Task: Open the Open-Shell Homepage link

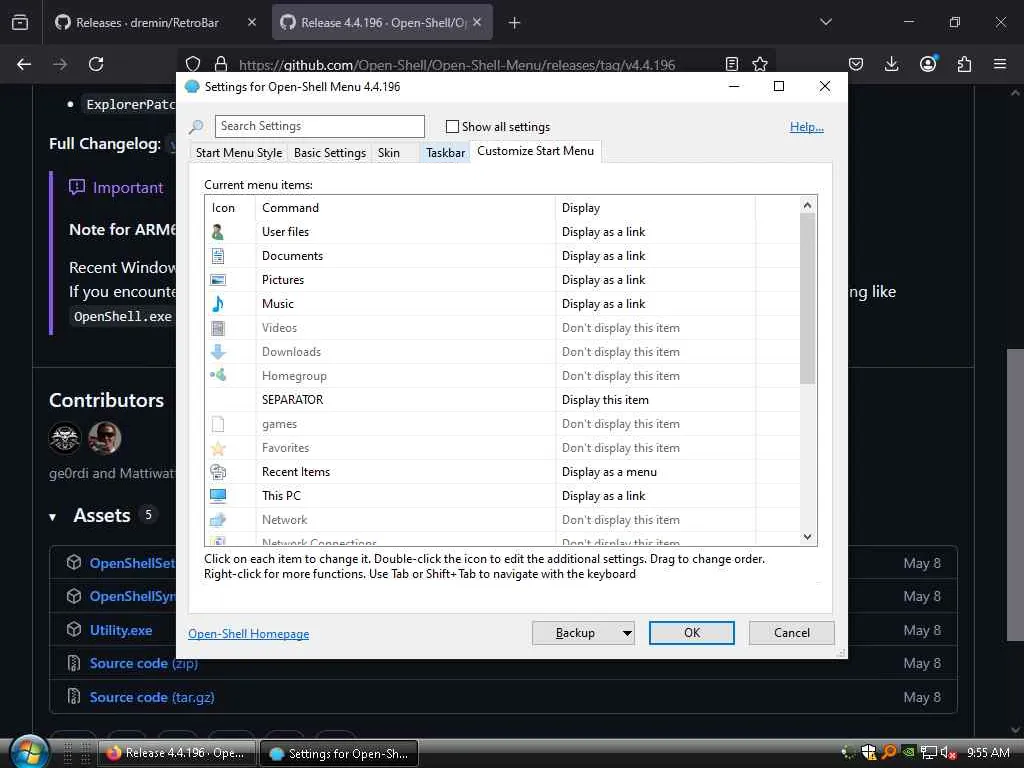Action: (249, 633)
